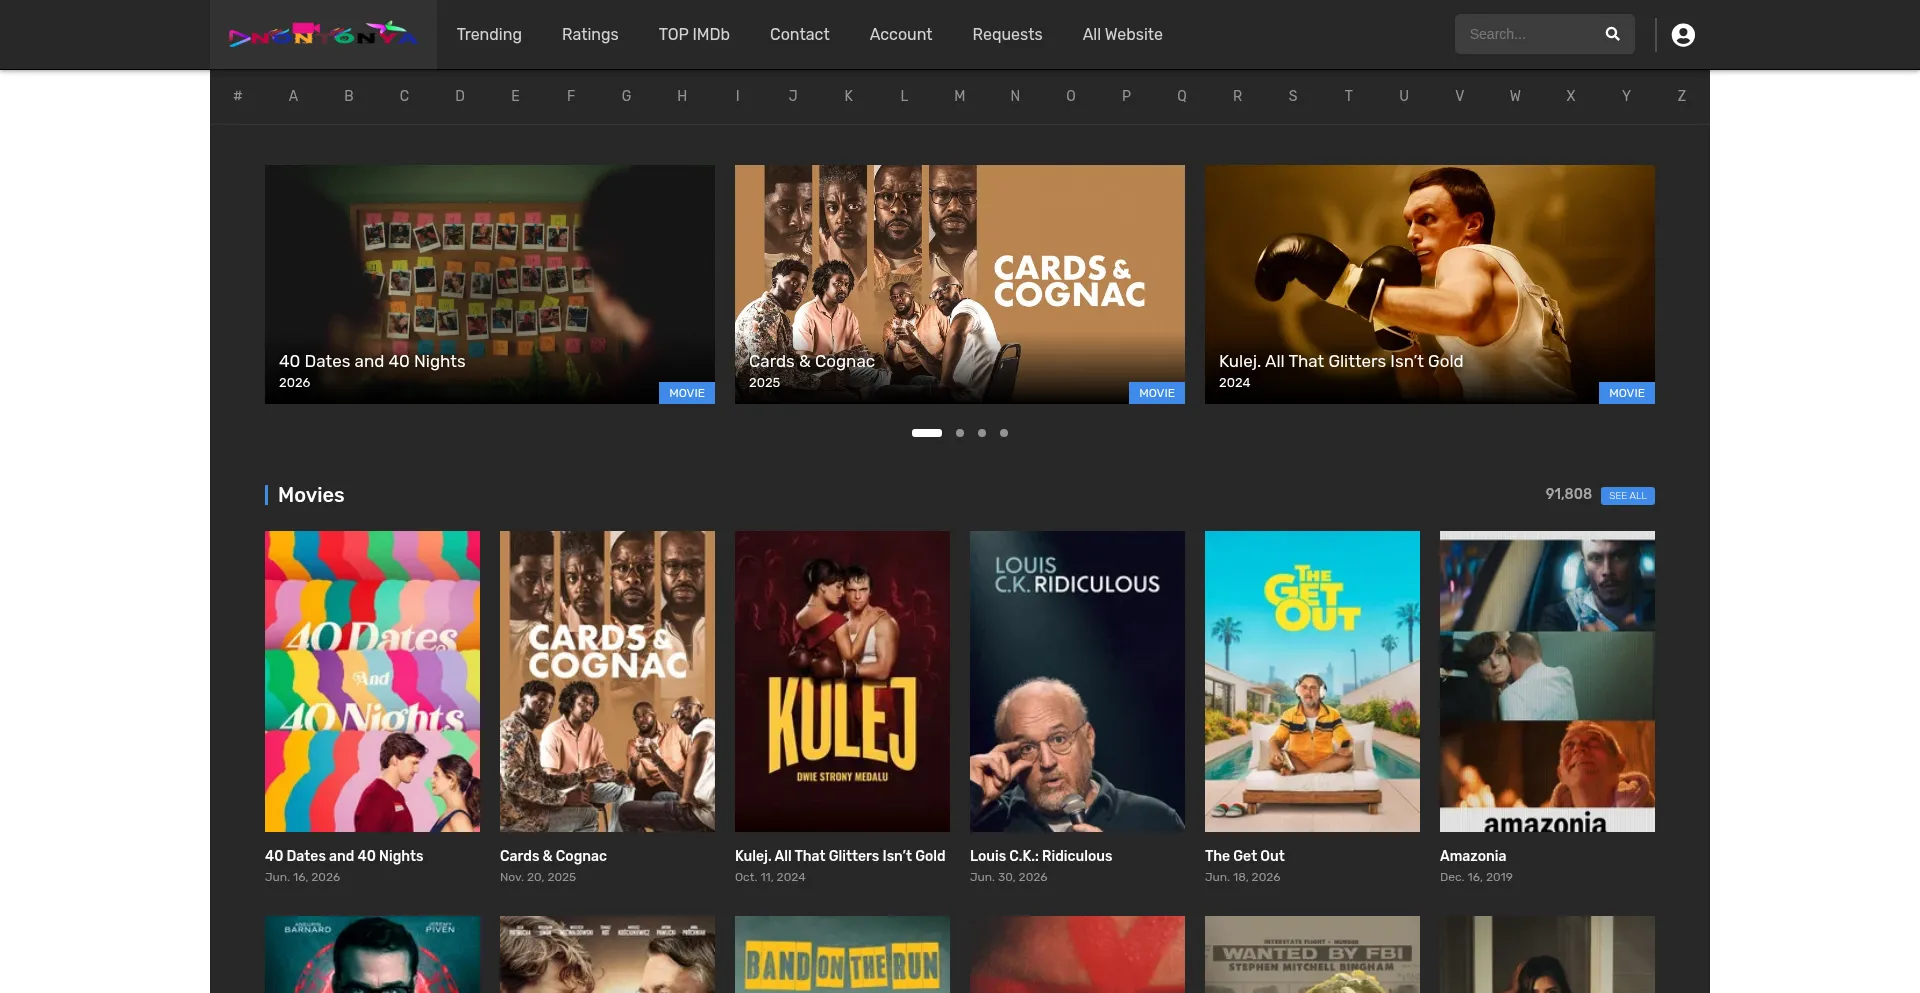Switch to the third carousel slide dot
This screenshot has height=993, width=1920.
click(982, 433)
